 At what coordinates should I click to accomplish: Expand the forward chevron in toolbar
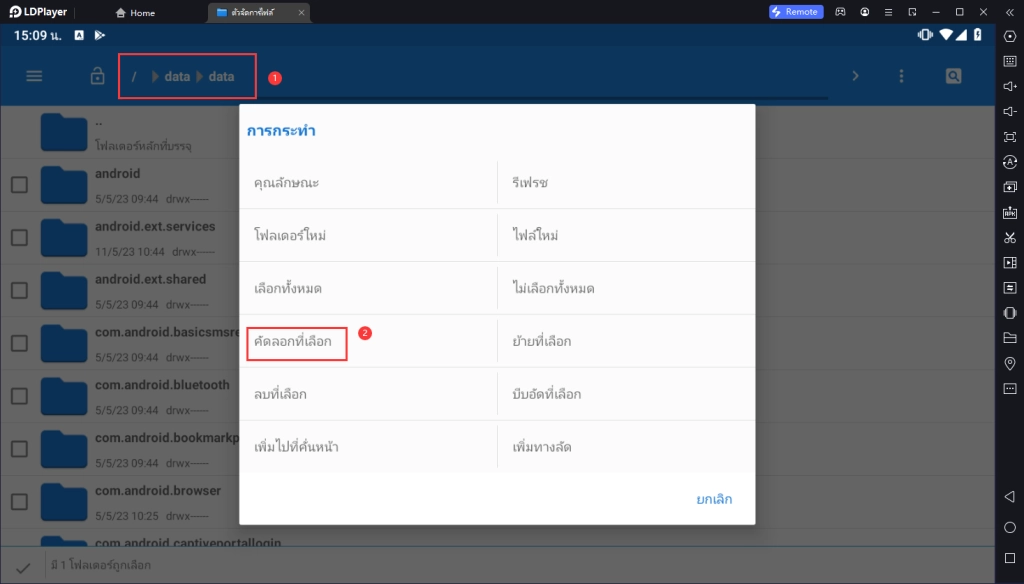point(855,76)
